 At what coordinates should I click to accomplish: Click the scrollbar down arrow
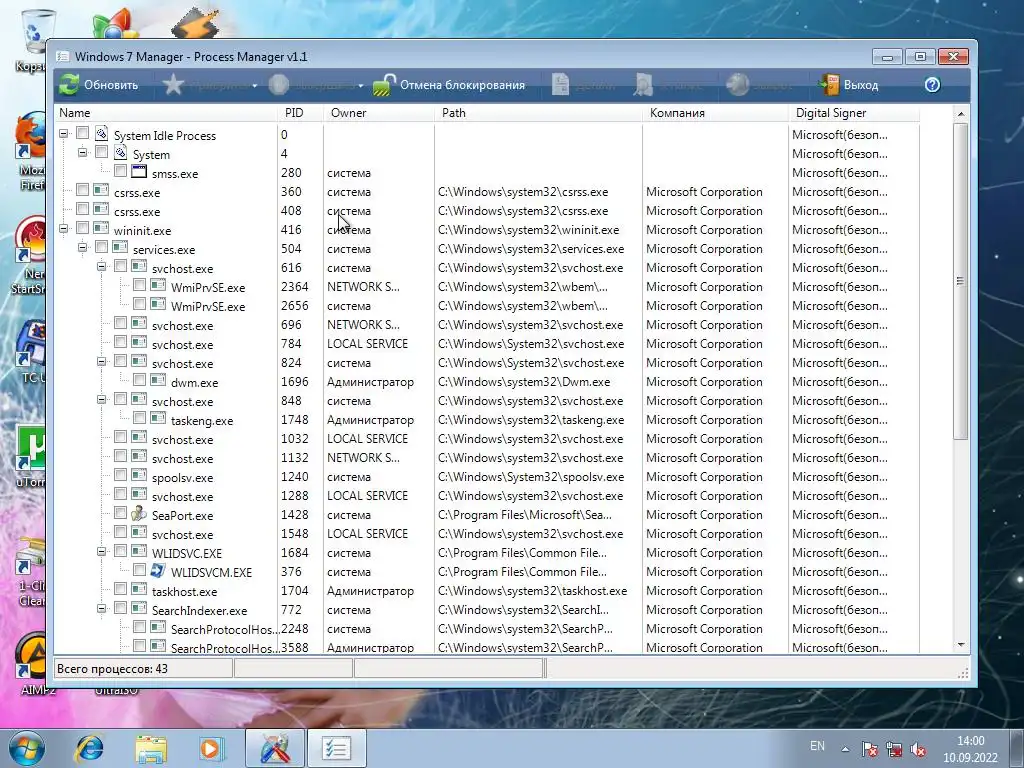(961, 645)
